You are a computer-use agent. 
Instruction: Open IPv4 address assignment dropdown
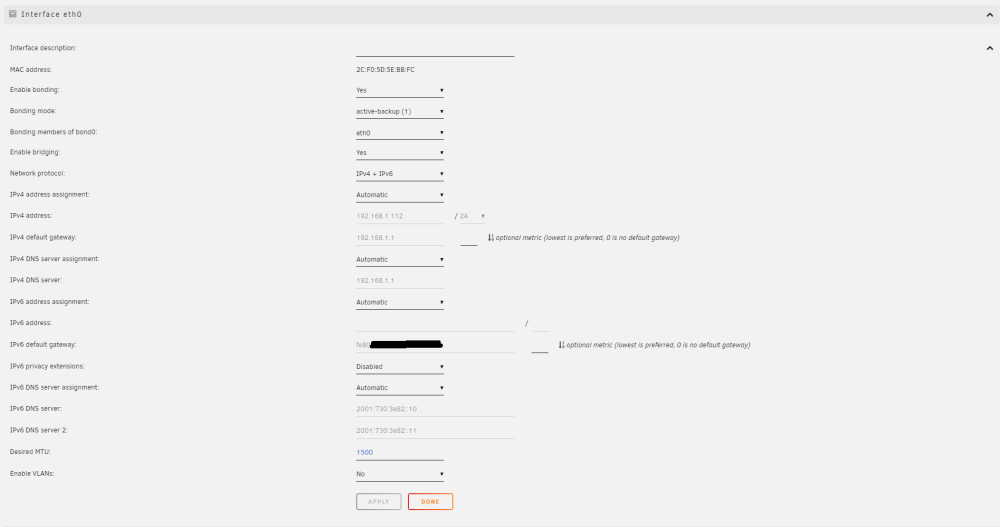pyautogui.click(x=400, y=195)
